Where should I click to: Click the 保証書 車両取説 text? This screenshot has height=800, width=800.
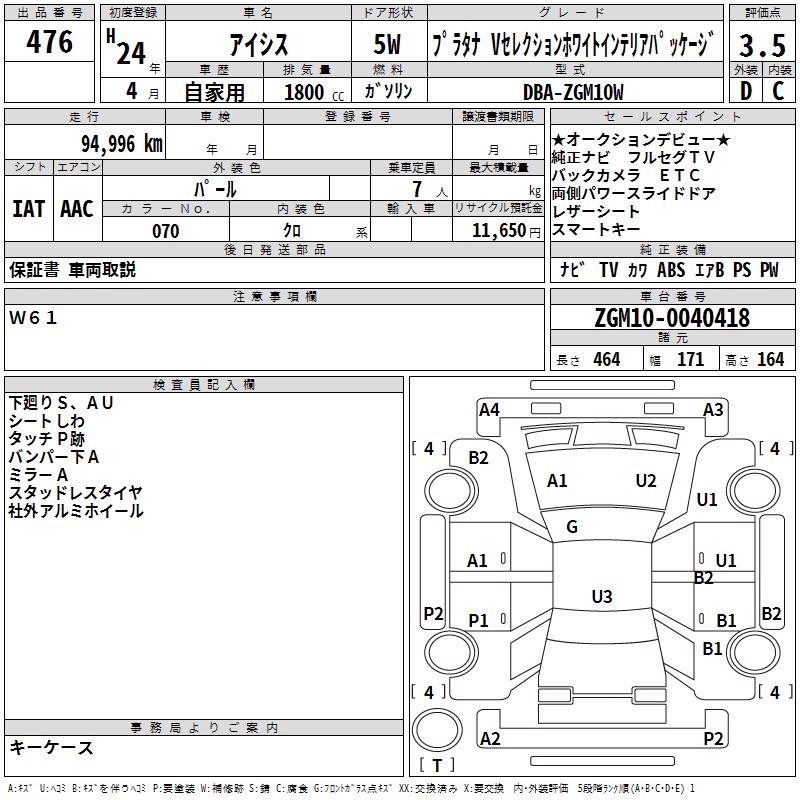tap(72, 269)
